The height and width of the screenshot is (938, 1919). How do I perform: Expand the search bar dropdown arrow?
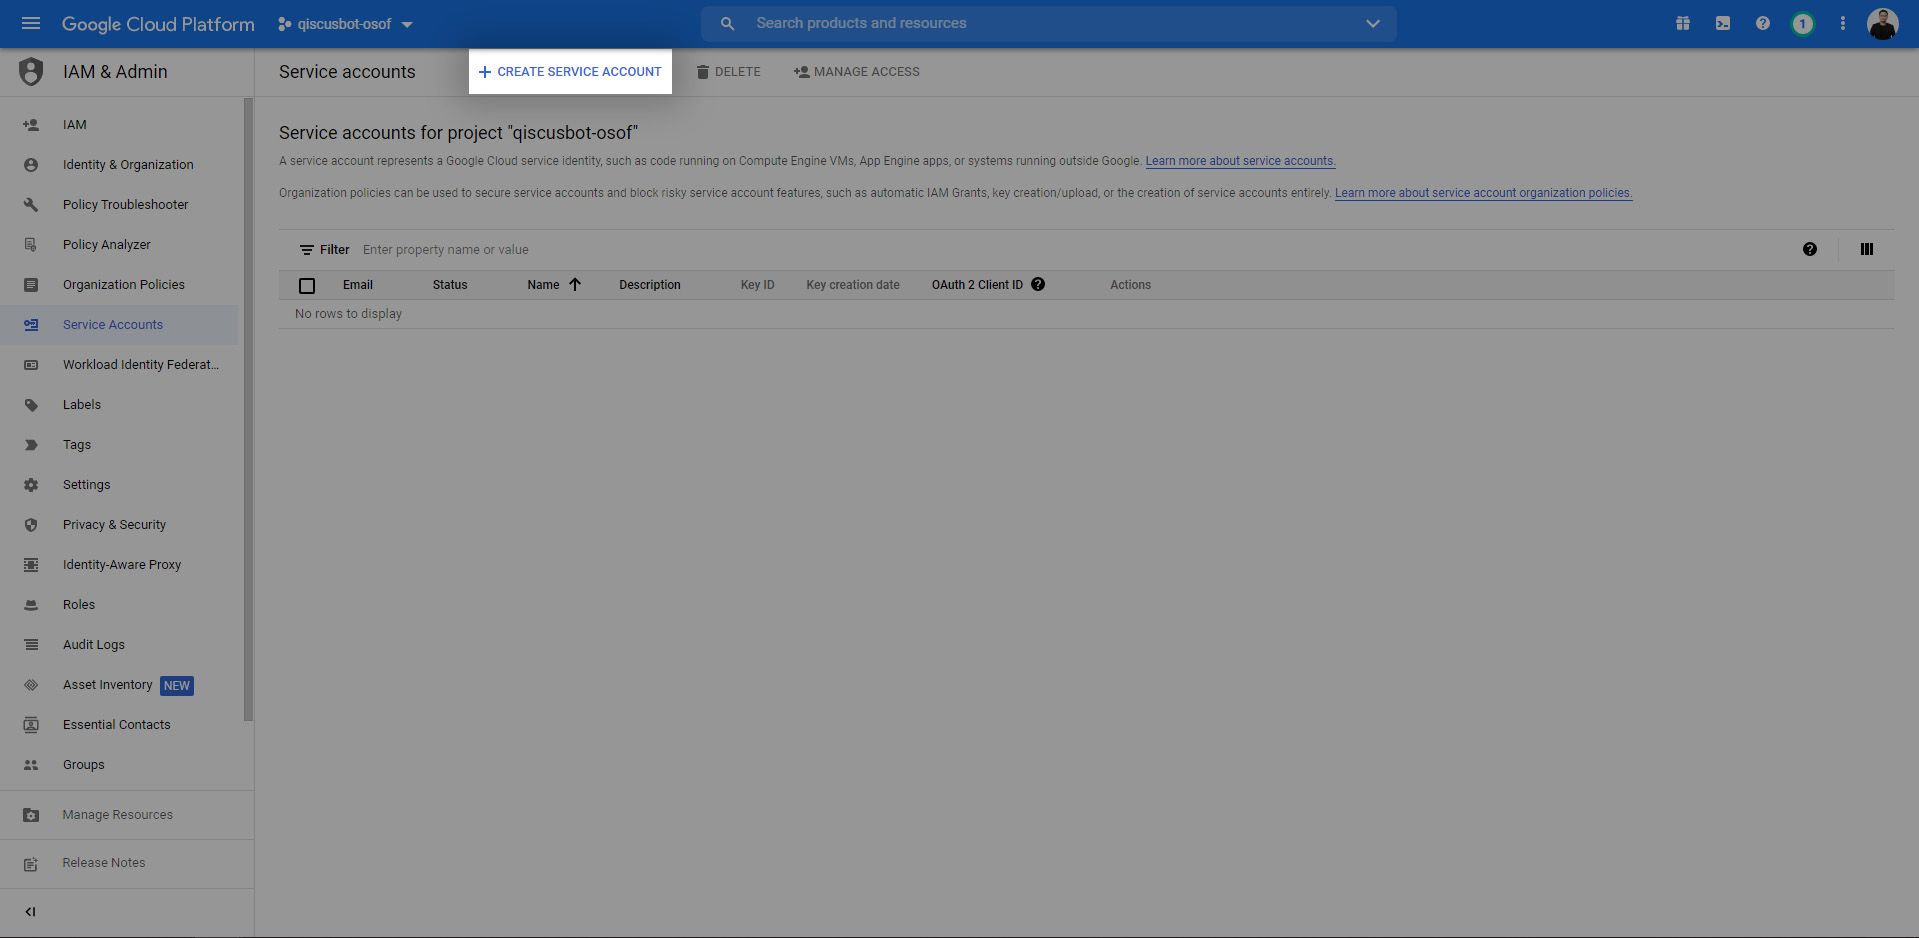tap(1372, 23)
